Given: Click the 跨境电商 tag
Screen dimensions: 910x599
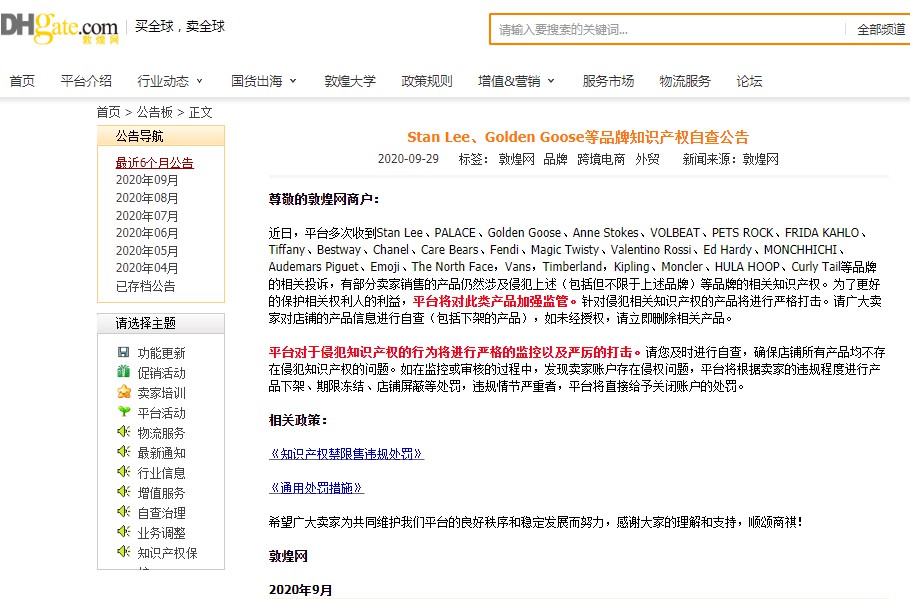Looking at the screenshot, I should 601,159.
